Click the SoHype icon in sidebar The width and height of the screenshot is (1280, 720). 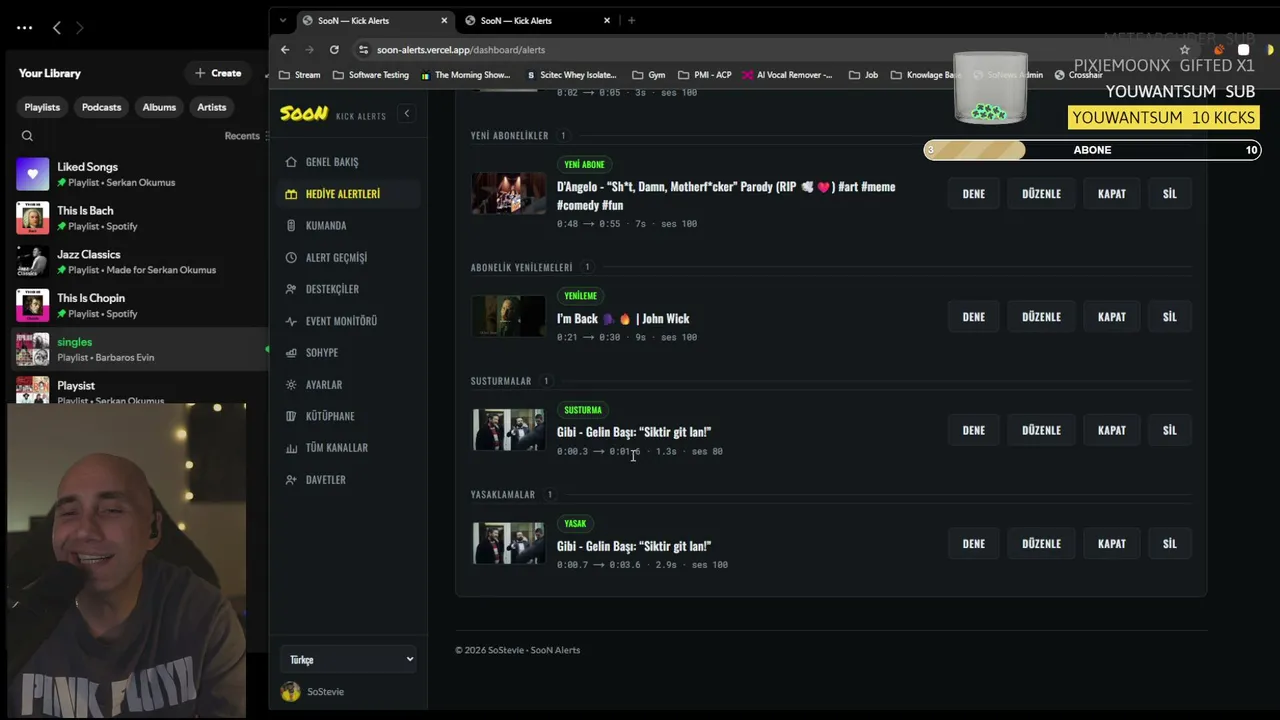pyautogui.click(x=291, y=353)
